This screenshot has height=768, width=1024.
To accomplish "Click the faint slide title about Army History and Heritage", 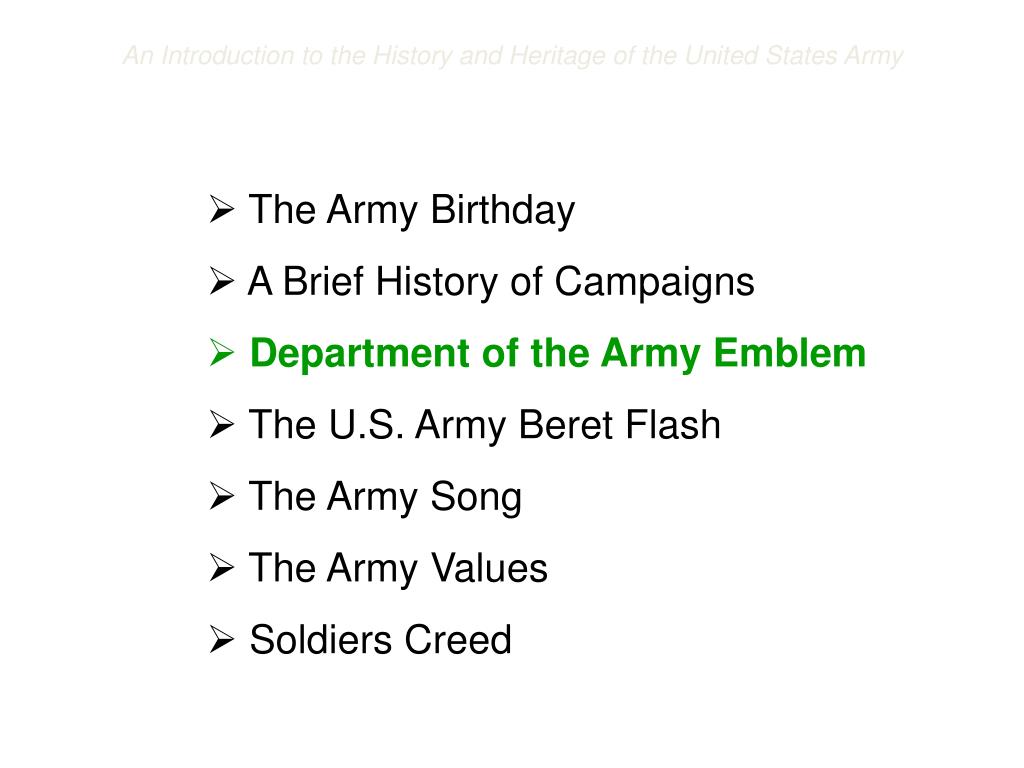I will tap(513, 56).
